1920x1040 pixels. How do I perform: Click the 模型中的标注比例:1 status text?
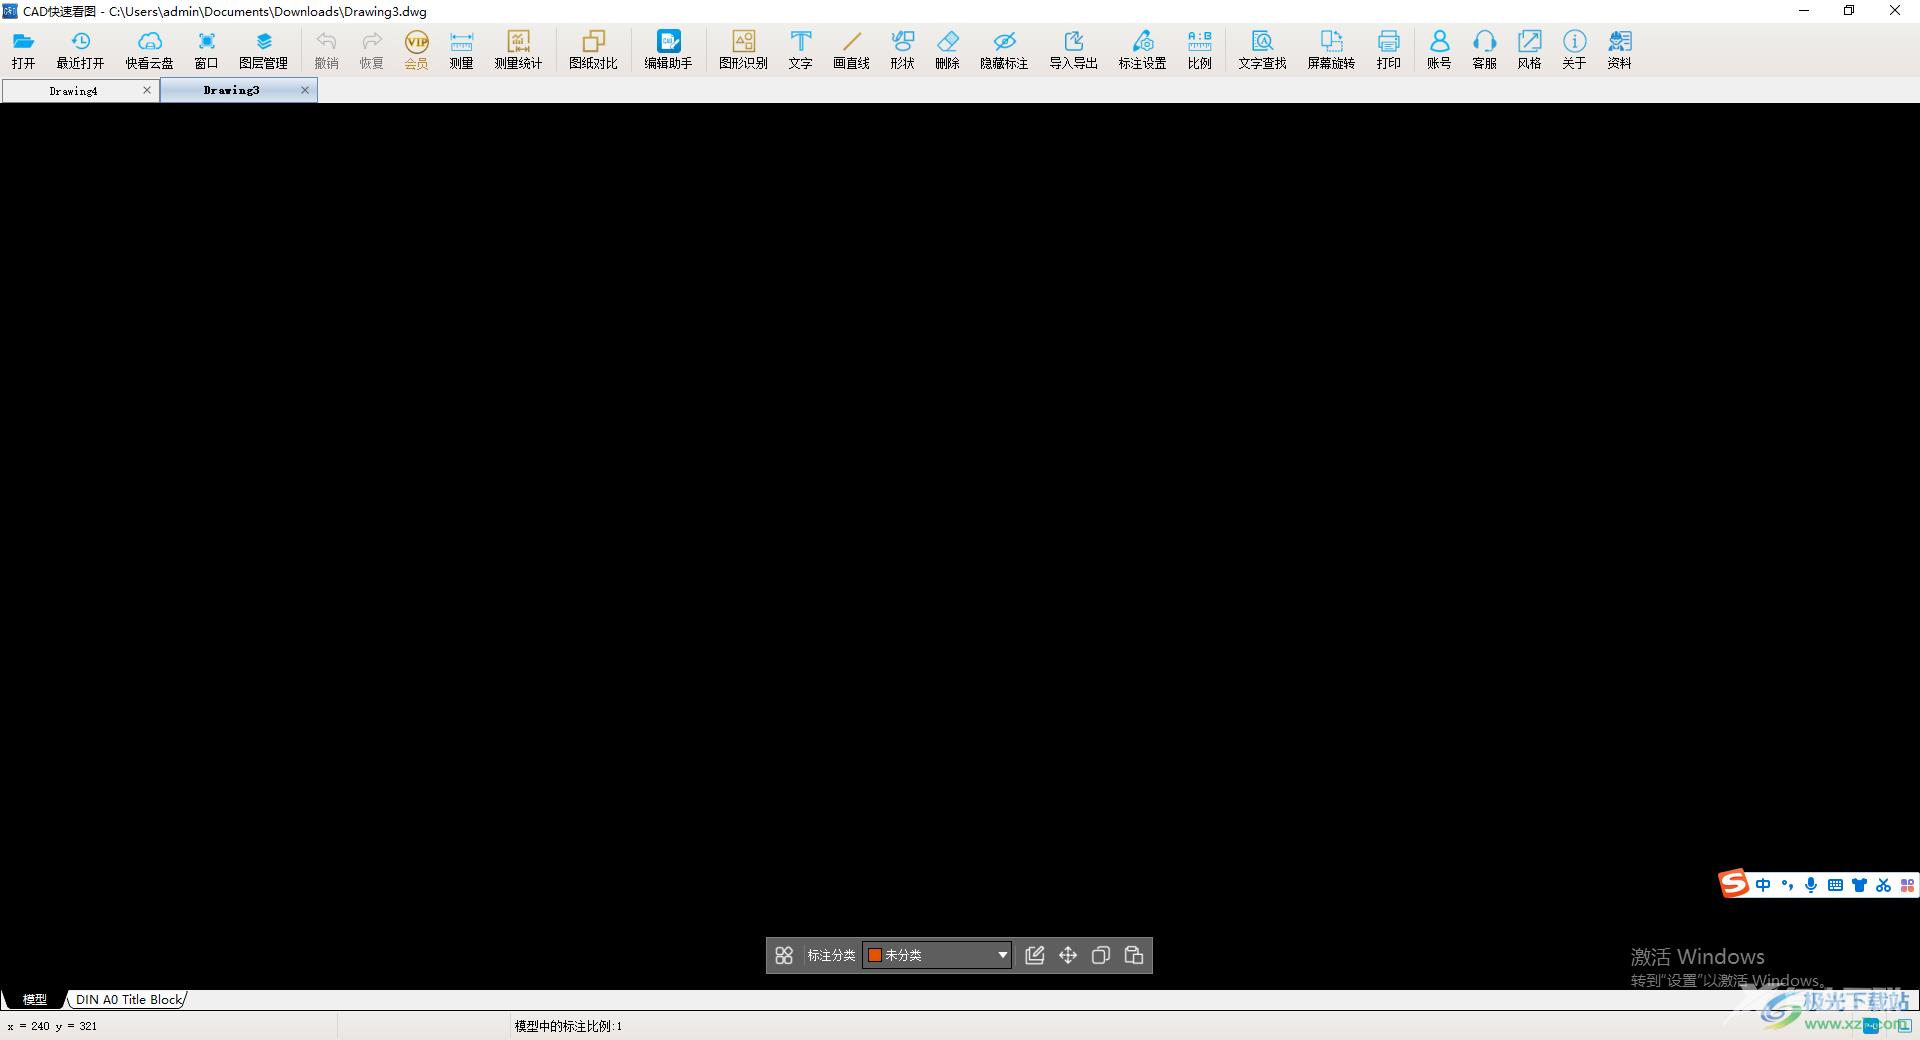click(568, 1026)
